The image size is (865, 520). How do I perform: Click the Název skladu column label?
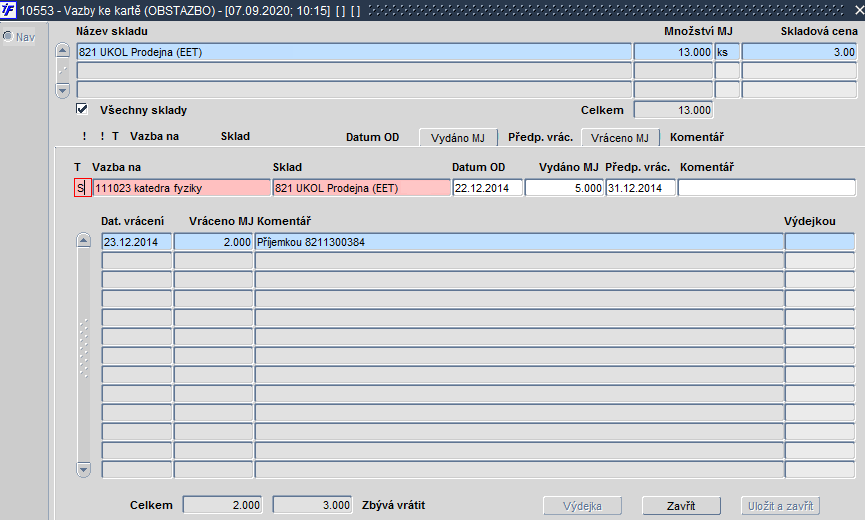click(111, 31)
